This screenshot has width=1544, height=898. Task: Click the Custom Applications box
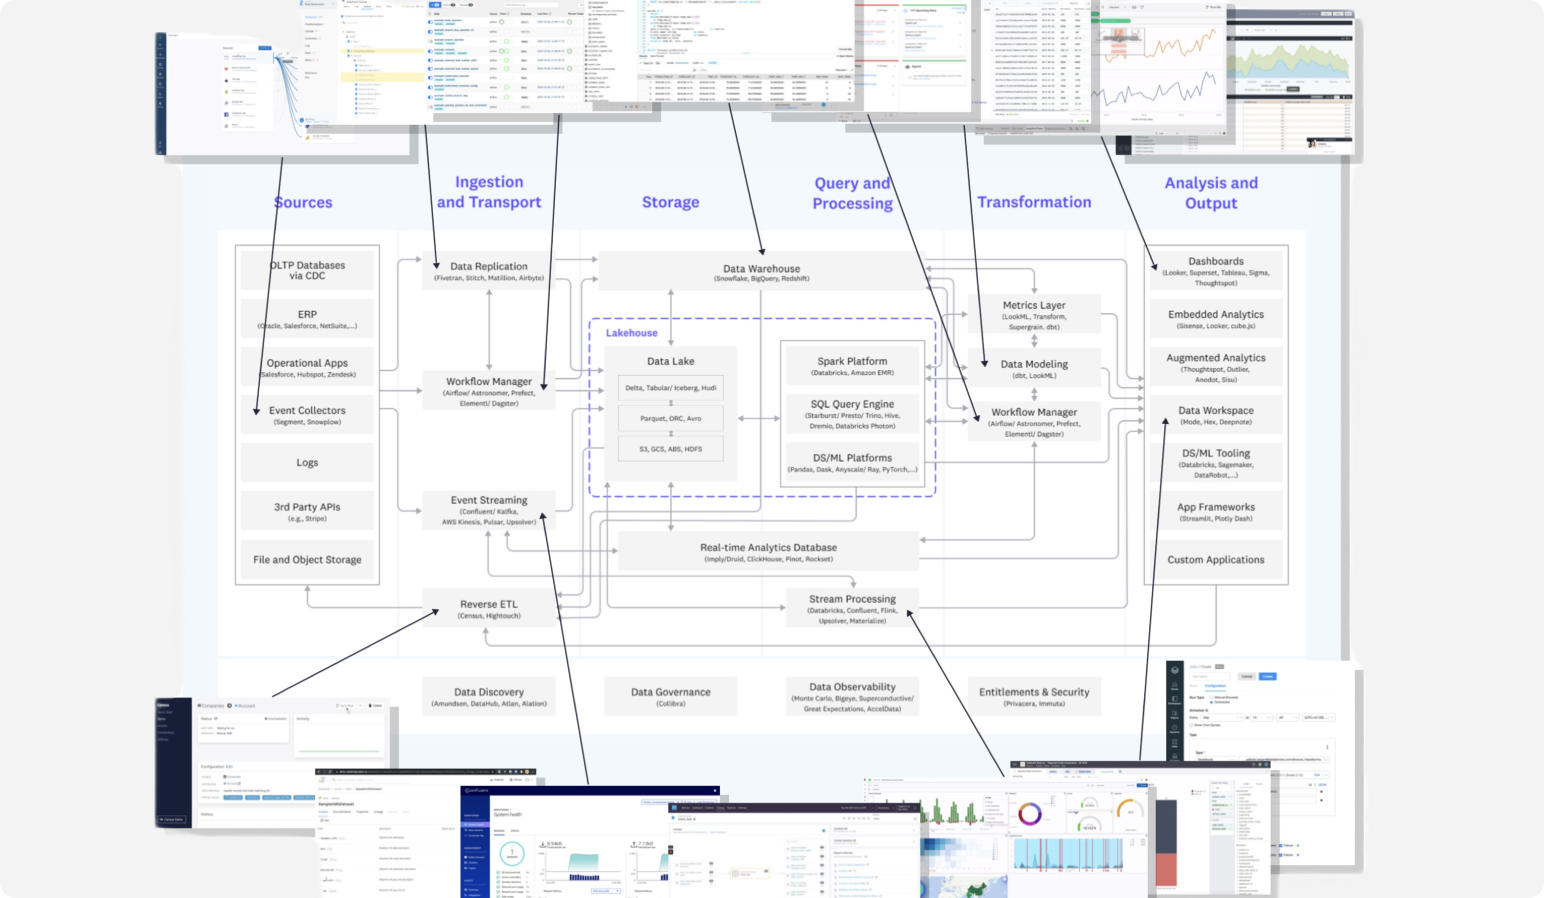pos(1216,560)
